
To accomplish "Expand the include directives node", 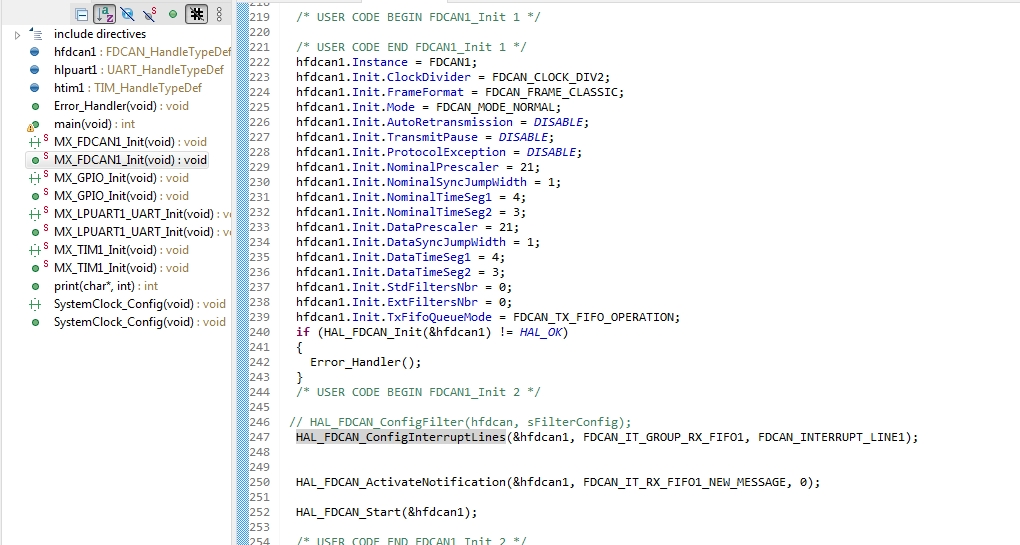I will pos(18,35).
